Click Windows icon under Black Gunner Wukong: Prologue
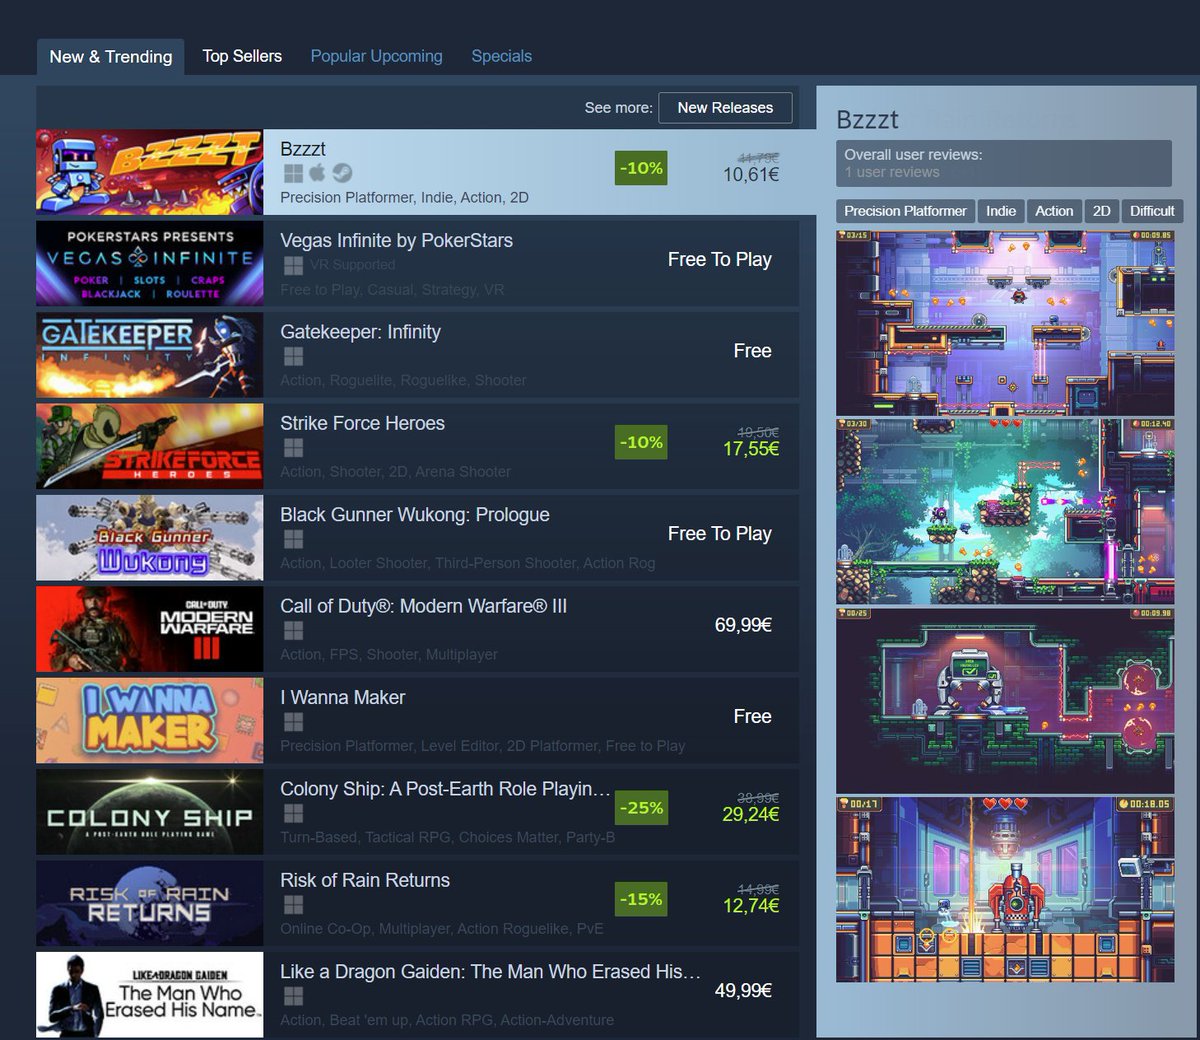Screen dimensions: 1200x1040 293,539
